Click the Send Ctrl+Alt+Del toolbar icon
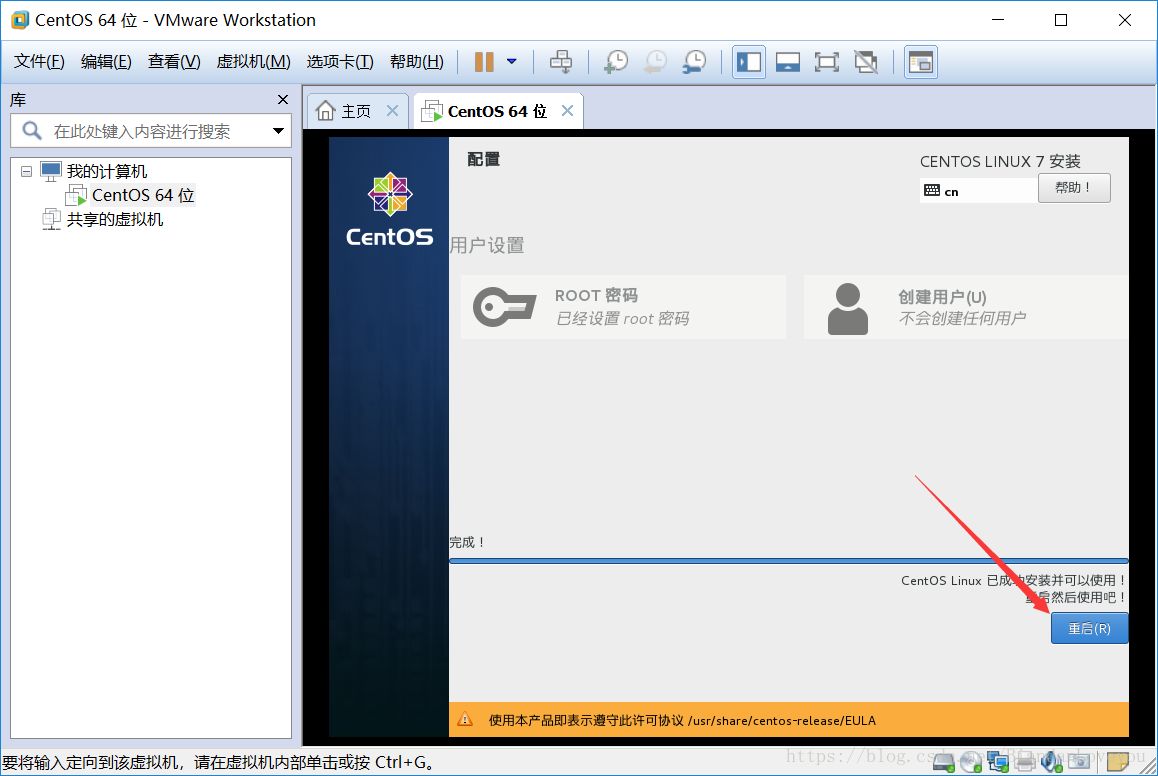The height and width of the screenshot is (776, 1158). pyautogui.click(x=561, y=62)
